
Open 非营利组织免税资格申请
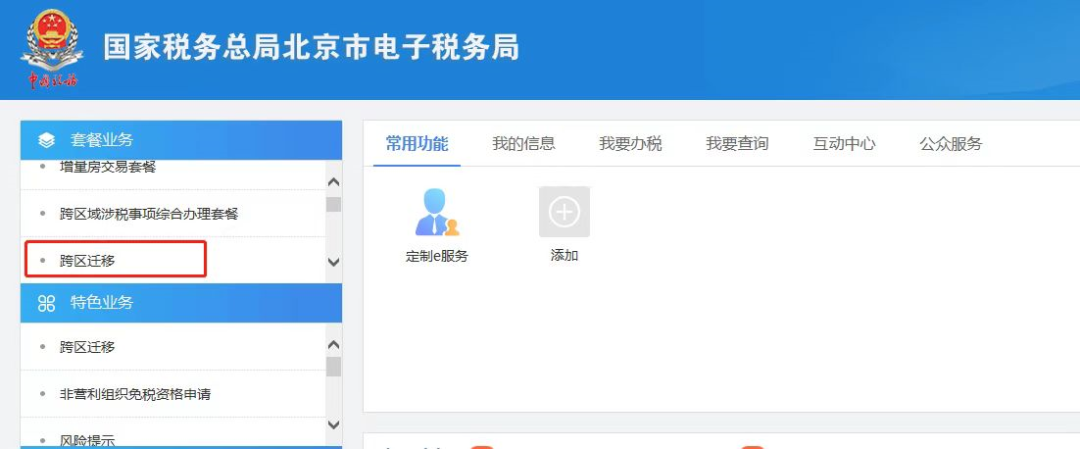pyautogui.click(x=135, y=395)
